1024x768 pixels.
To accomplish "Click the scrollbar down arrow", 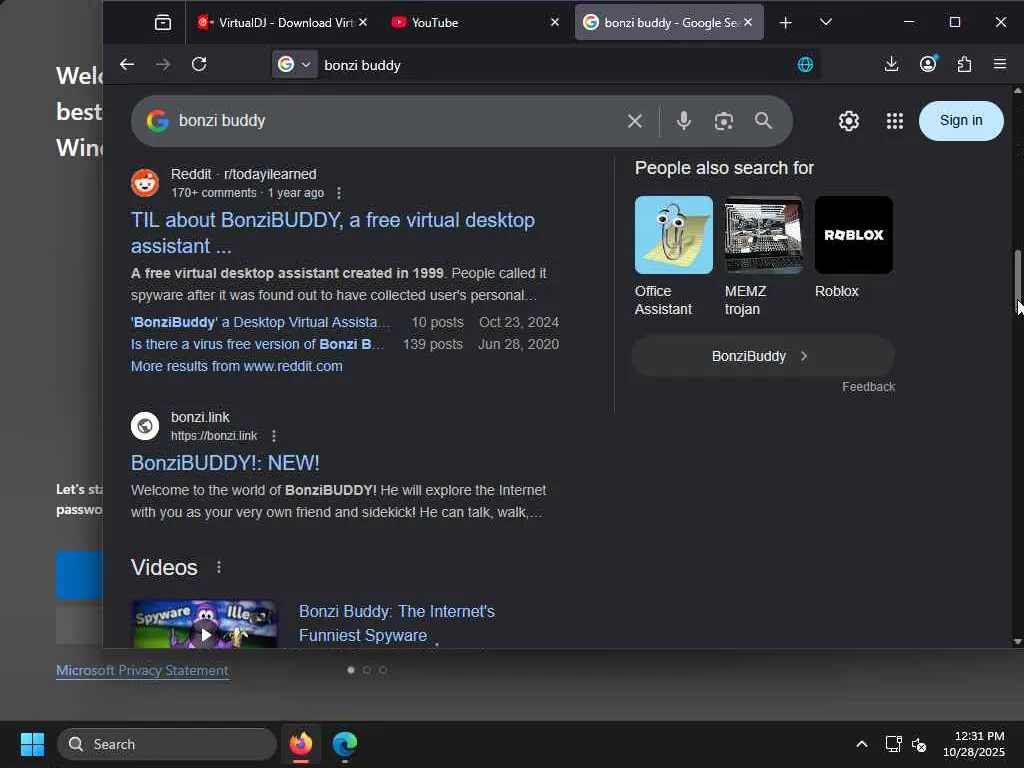I will pos(1018,641).
